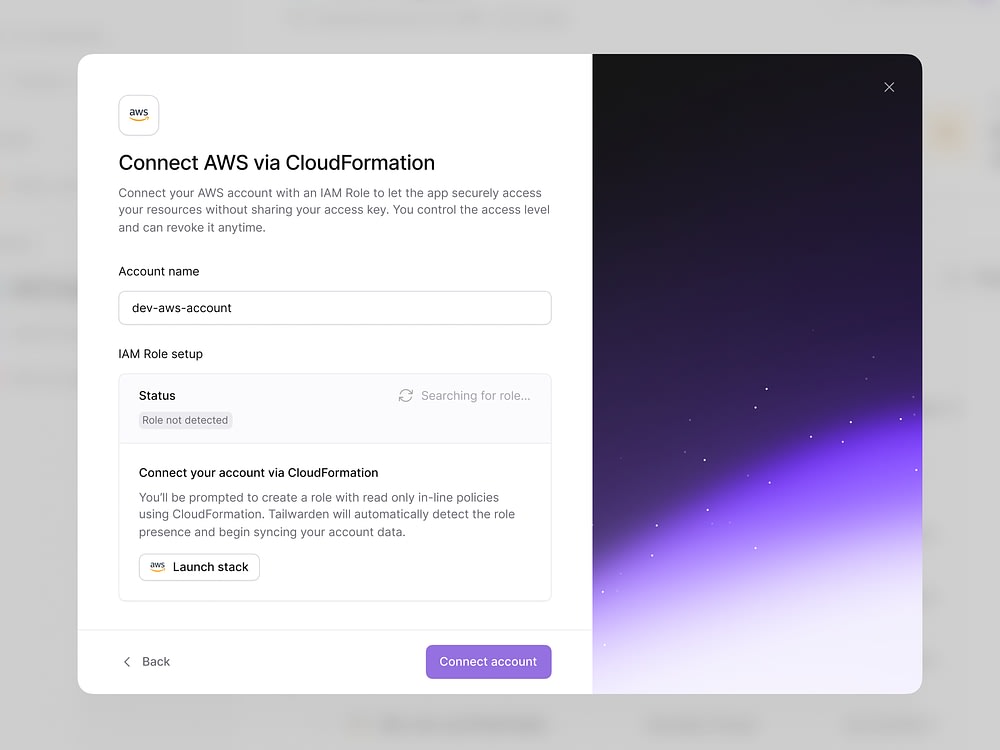Dismiss the dialog using the X icon
This screenshot has width=1000, height=750.
click(x=889, y=87)
